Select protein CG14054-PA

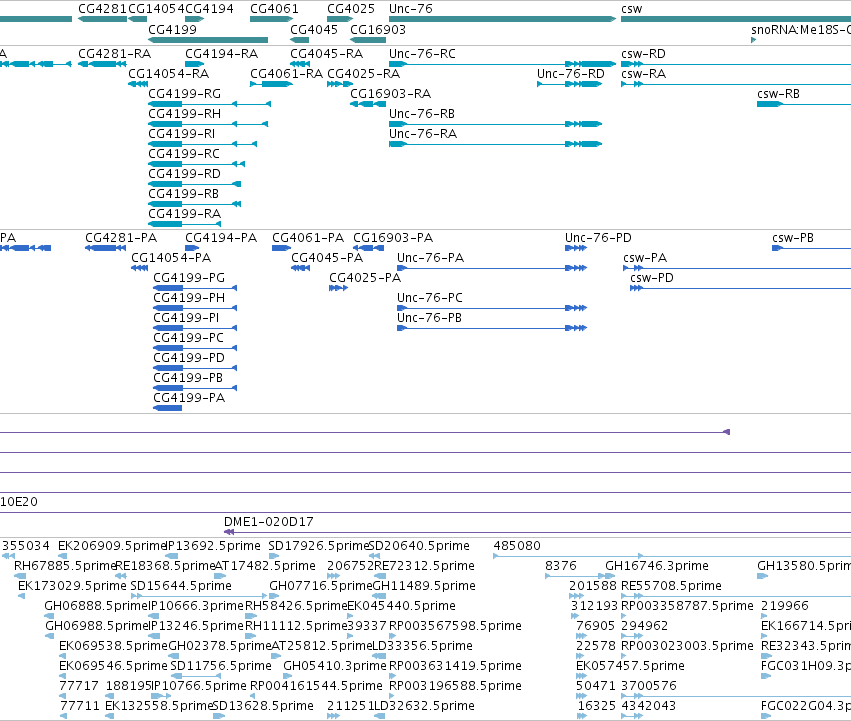click(x=139, y=268)
